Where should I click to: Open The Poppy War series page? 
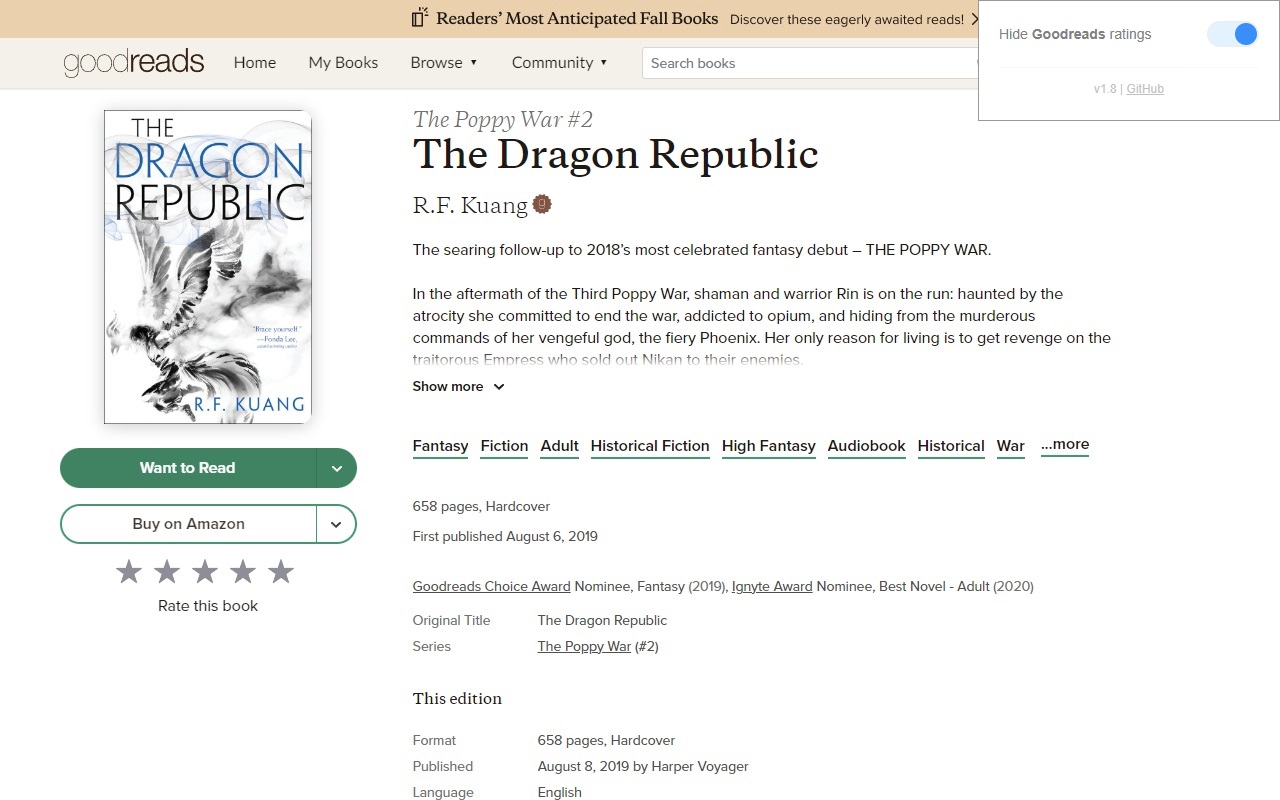coord(584,646)
